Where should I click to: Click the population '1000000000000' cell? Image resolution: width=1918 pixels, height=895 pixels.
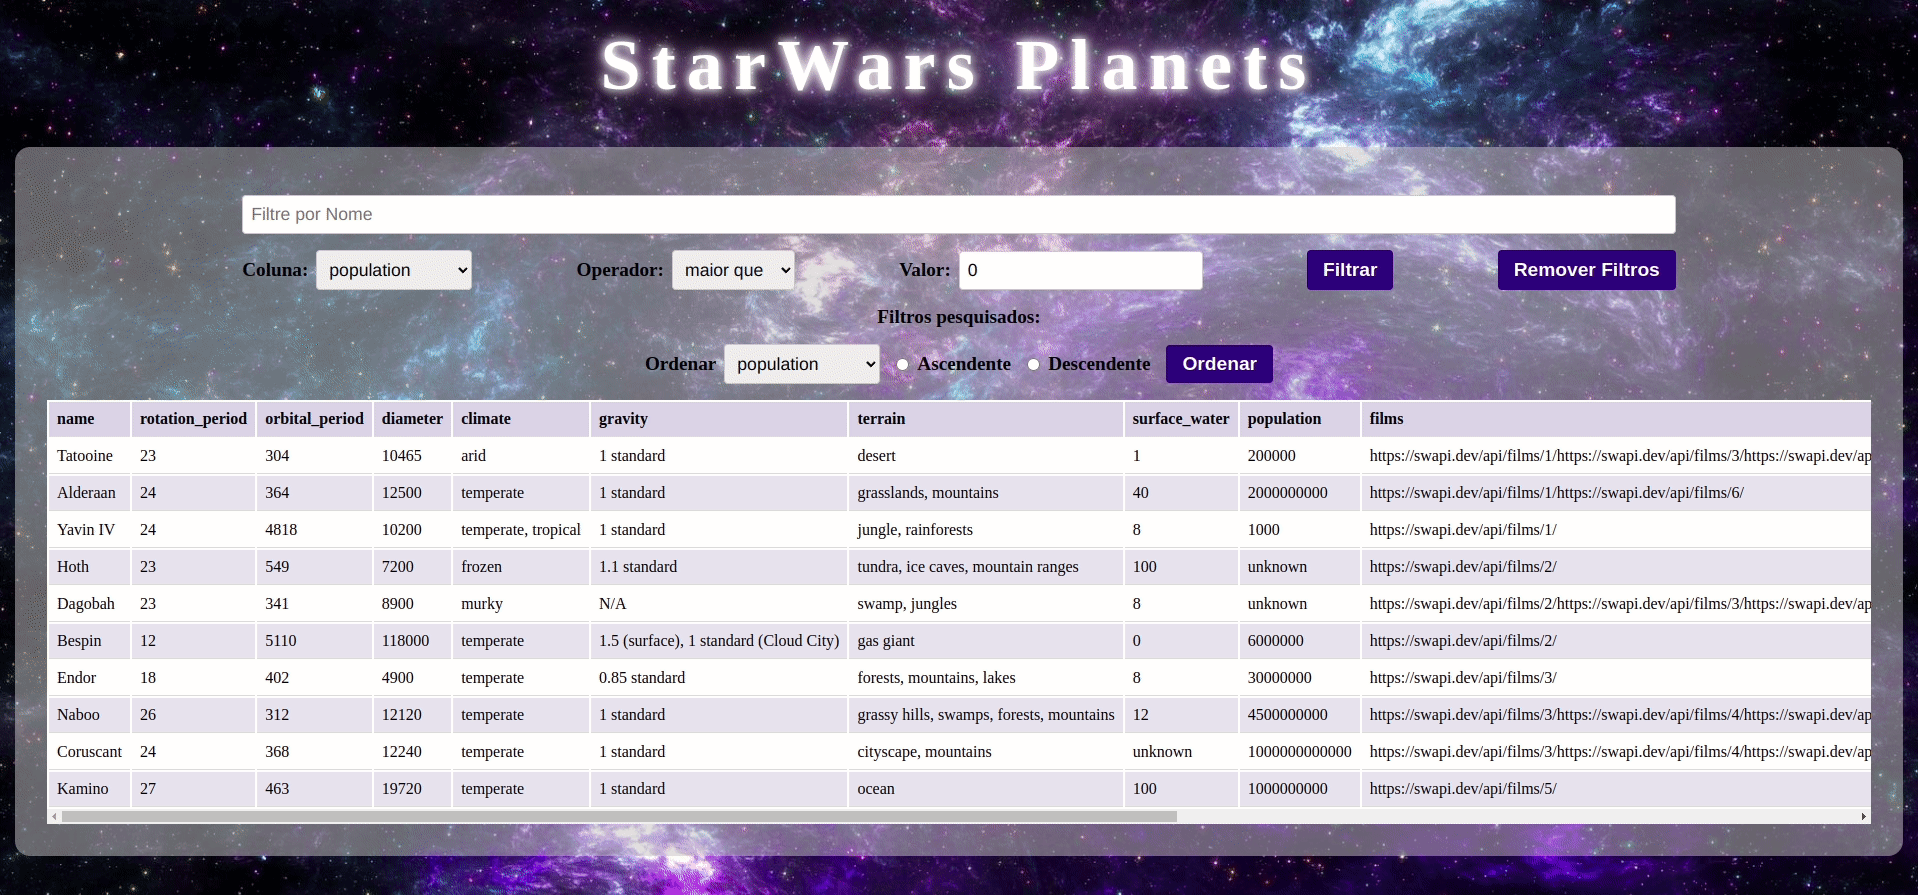(x=1300, y=752)
